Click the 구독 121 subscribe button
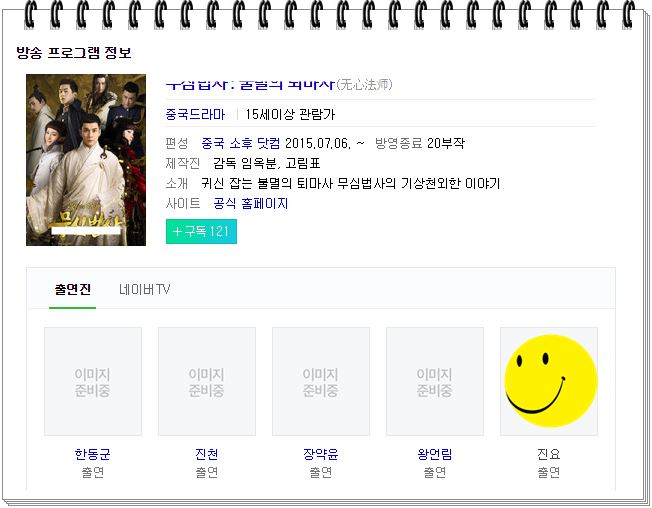 (201, 232)
